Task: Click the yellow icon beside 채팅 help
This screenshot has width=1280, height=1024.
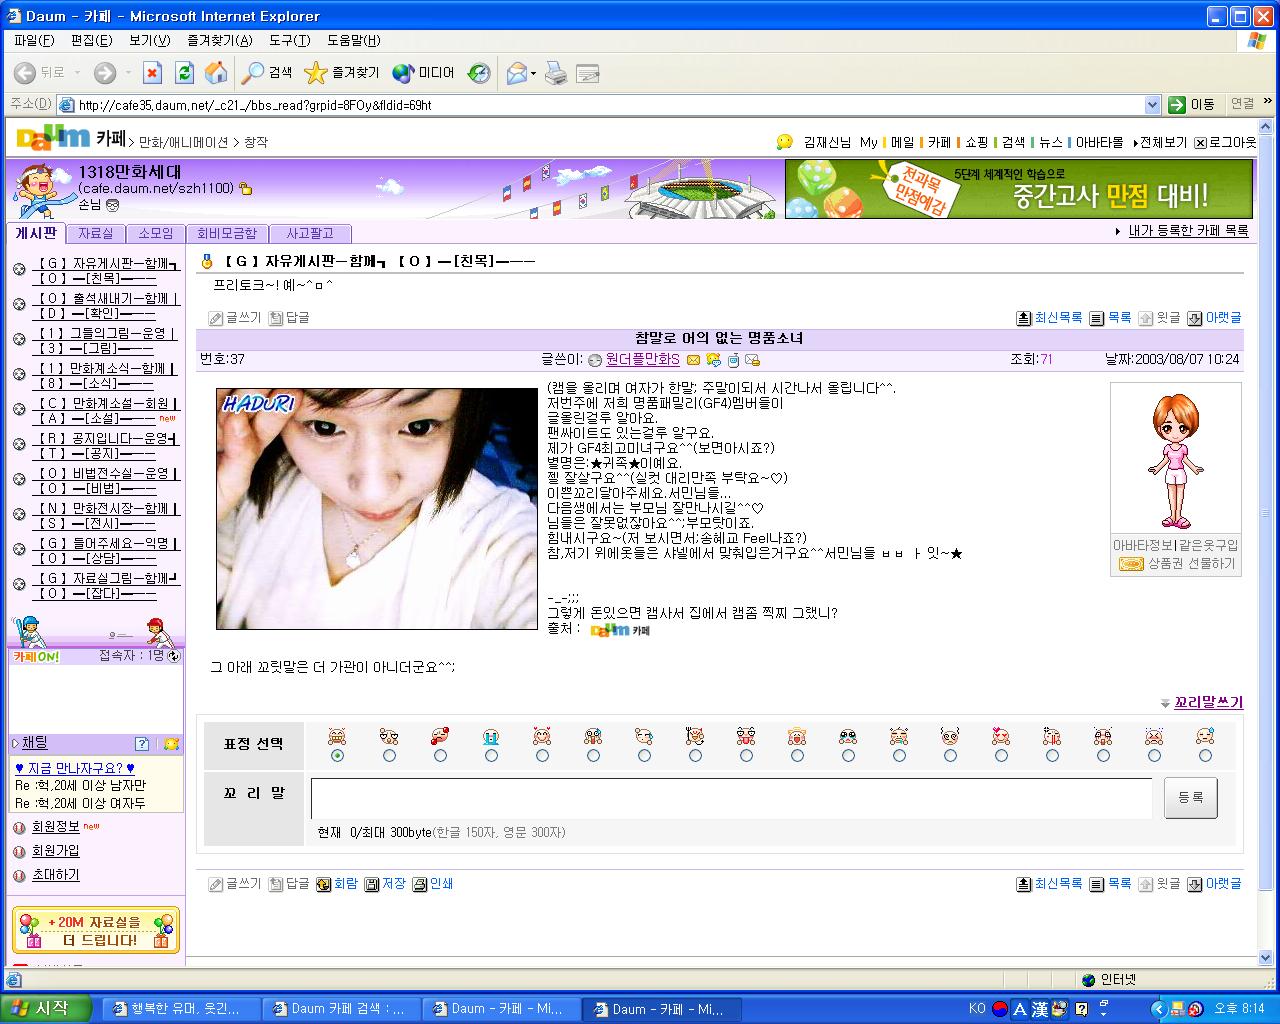Action: (171, 744)
